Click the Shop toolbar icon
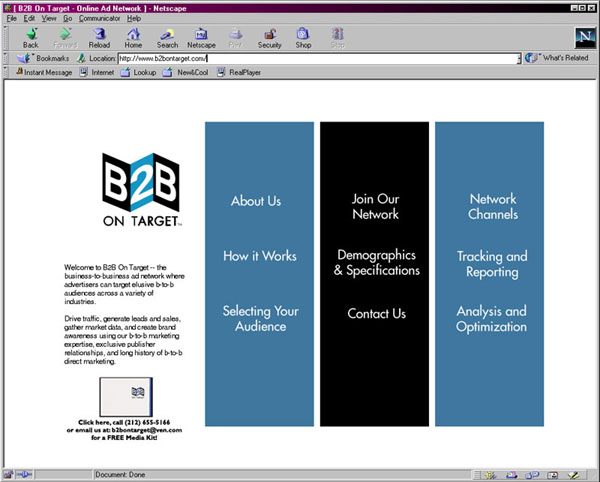 click(x=303, y=38)
